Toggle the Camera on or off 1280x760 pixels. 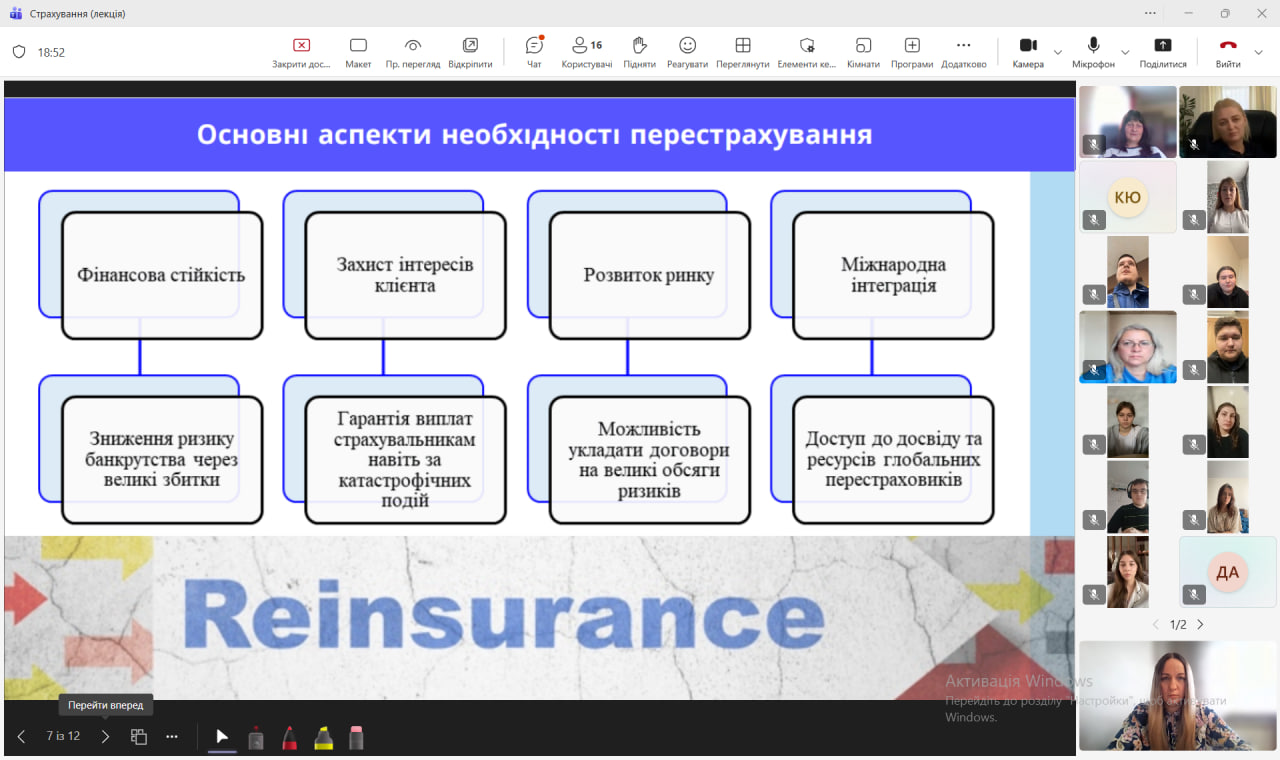pyautogui.click(x=1027, y=51)
